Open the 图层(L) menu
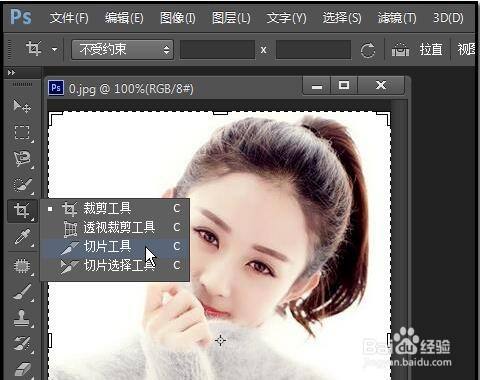 click(231, 18)
